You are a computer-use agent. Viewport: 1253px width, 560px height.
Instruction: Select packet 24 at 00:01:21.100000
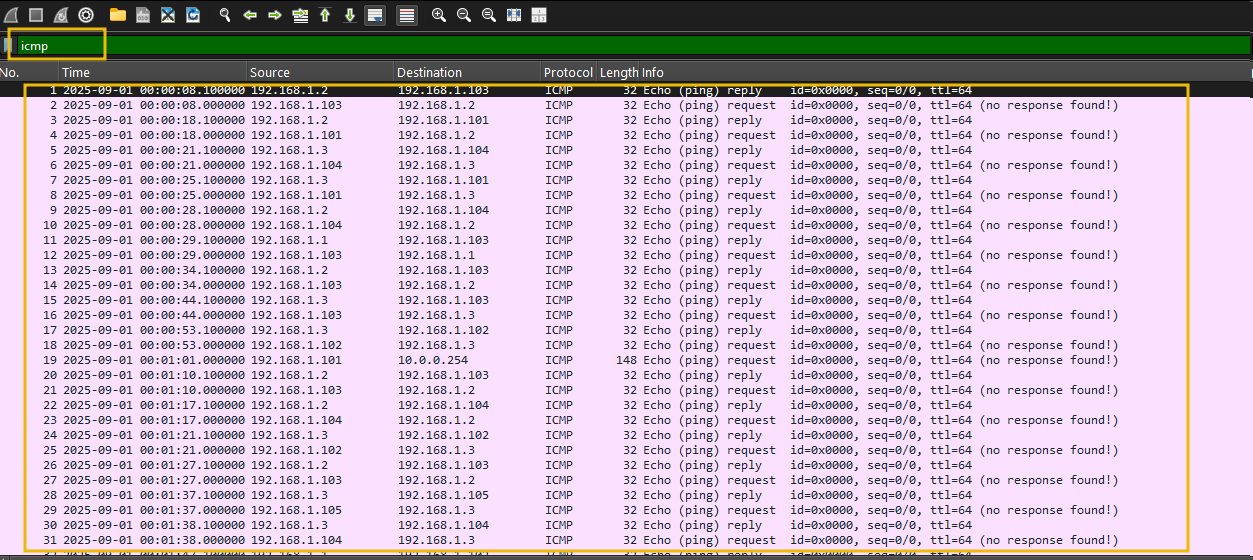tap(626, 435)
